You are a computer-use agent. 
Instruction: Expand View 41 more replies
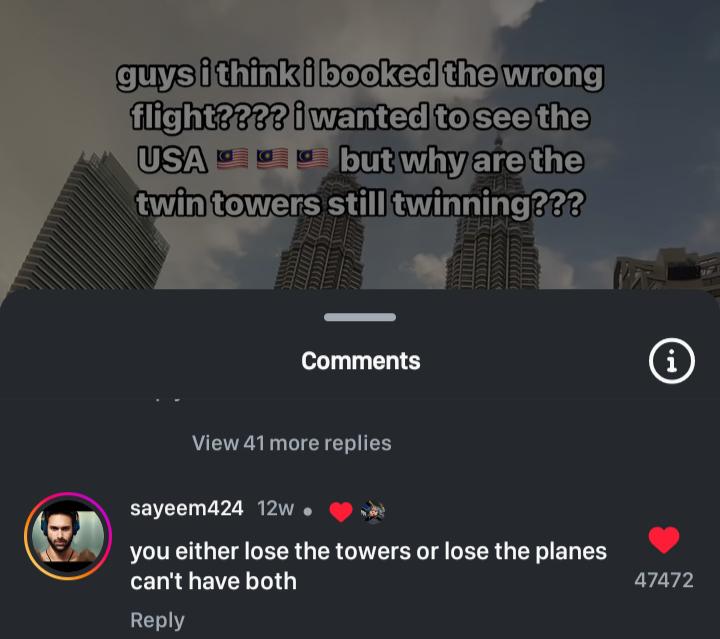(292, 443)
